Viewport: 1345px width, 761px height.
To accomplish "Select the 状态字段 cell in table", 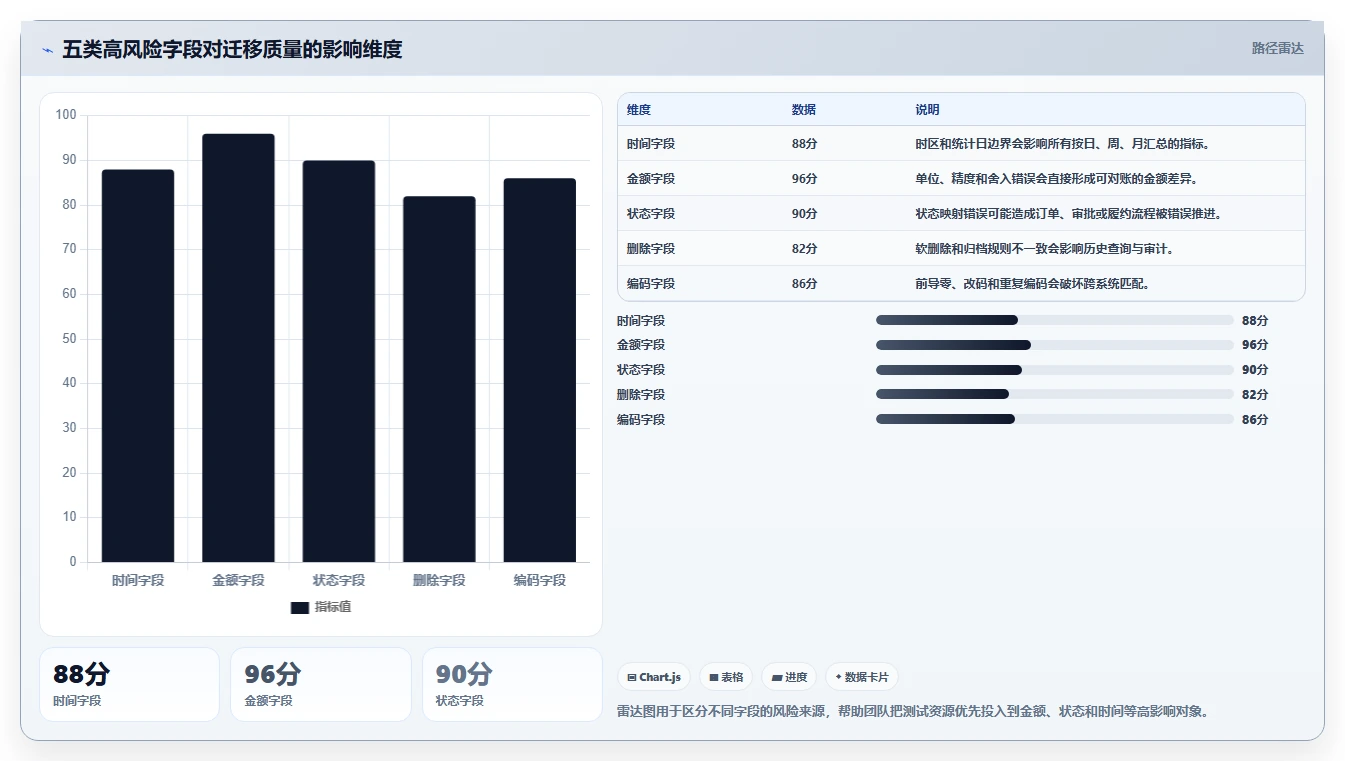I will [651, 214].
